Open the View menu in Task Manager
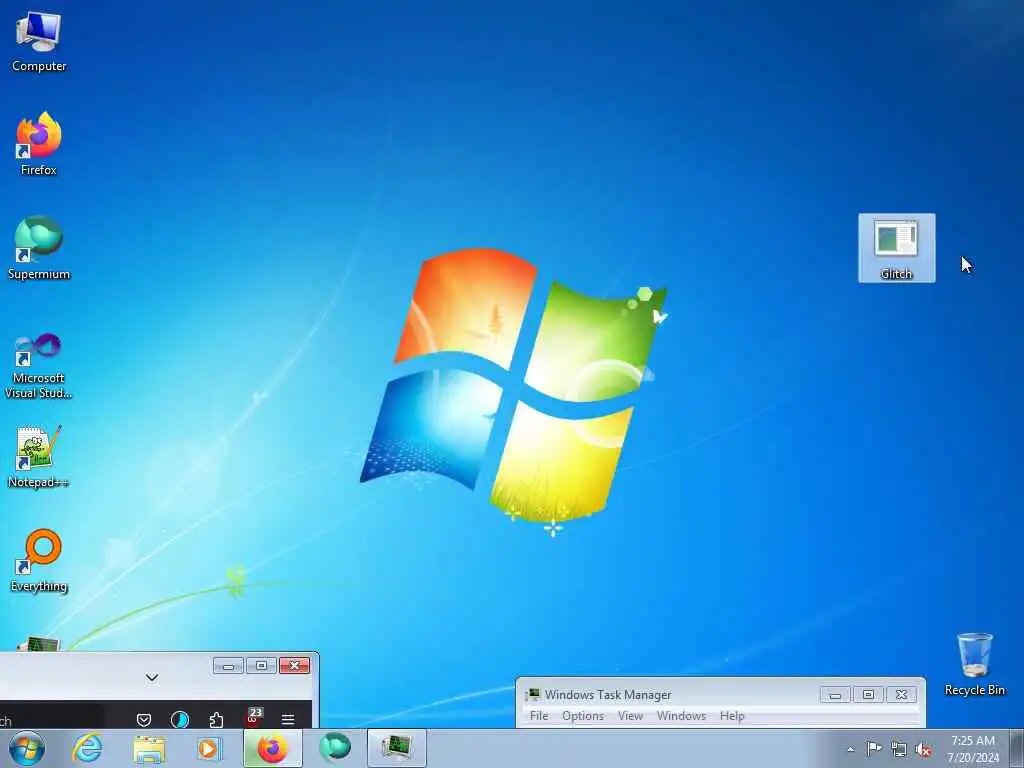 (x=630, y=716)
